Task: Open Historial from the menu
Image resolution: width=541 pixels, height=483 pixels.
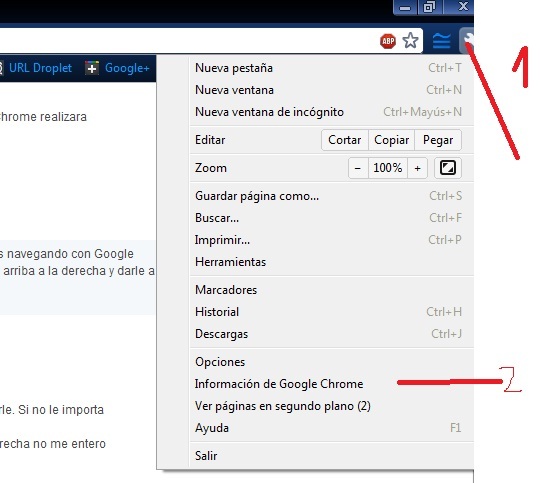Action: [332, 312]
